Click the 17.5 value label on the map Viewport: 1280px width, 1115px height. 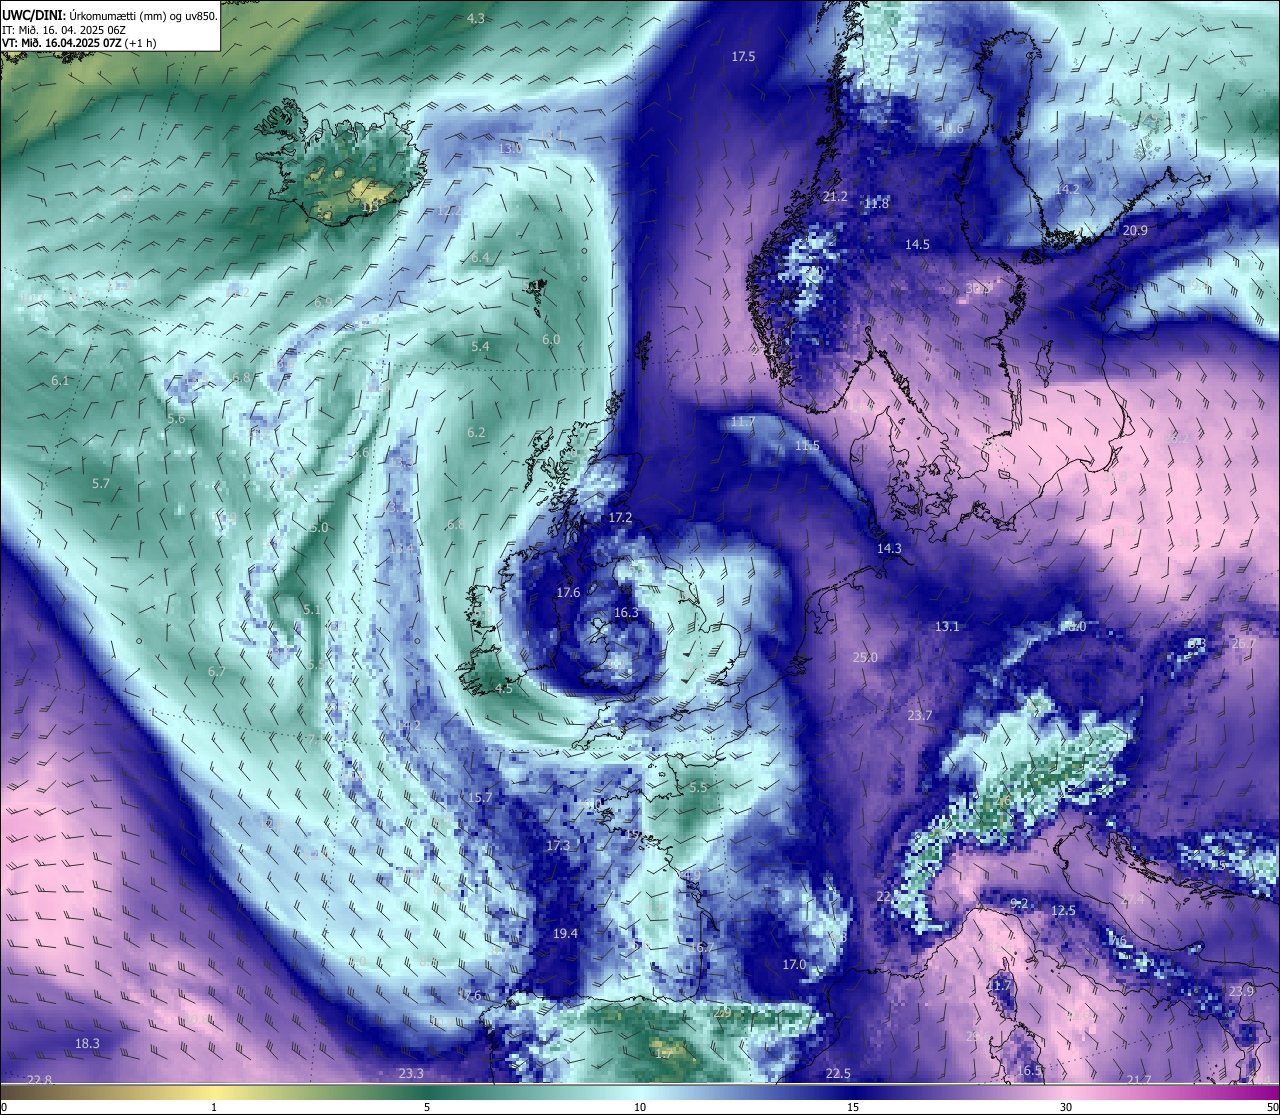743,57
